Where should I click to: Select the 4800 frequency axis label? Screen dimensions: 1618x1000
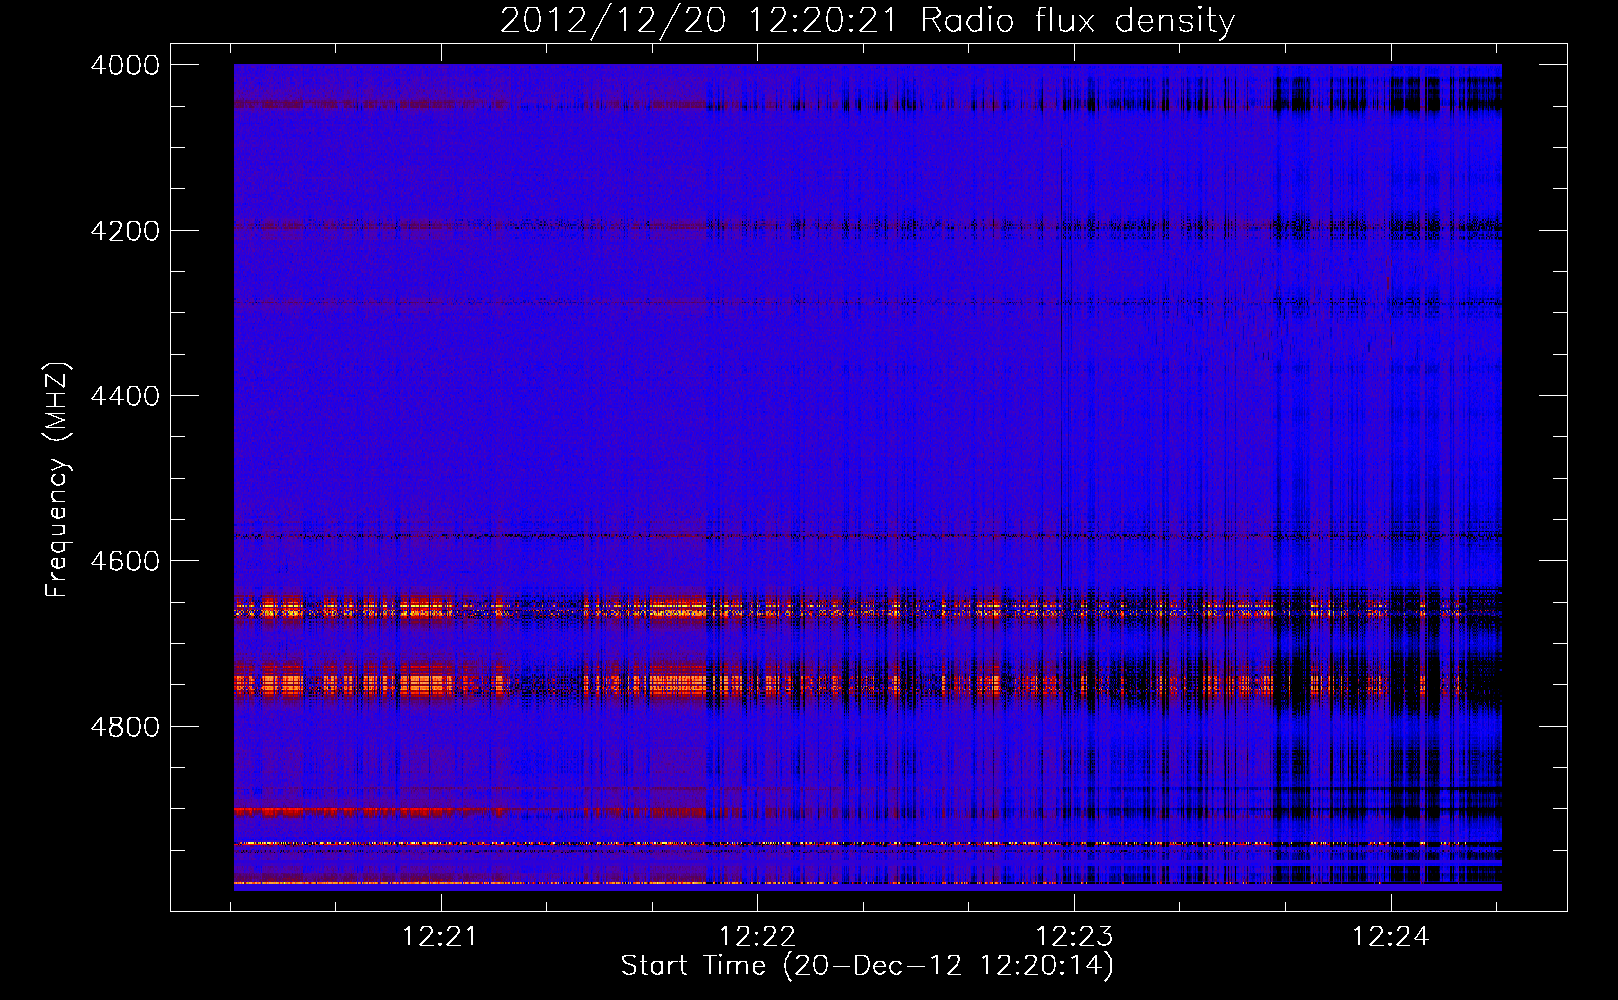pos(124,727)
